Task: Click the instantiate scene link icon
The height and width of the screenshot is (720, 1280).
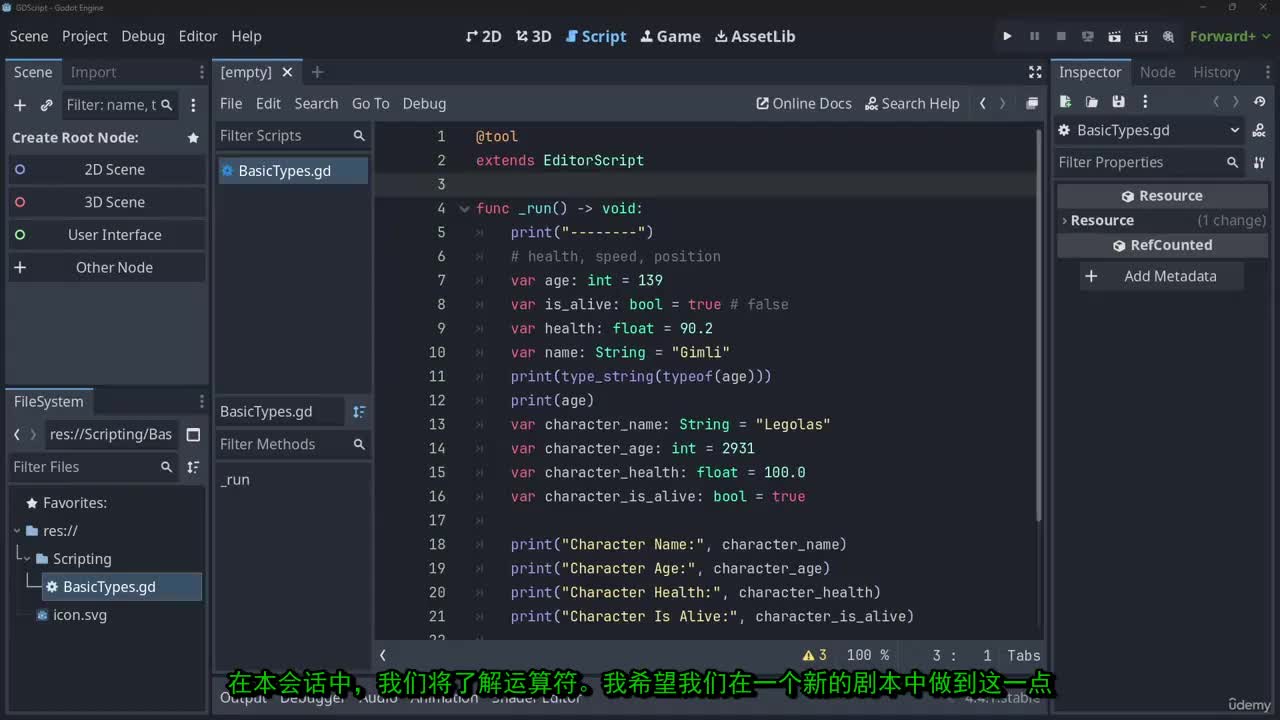Action: (x=46, y=105)
